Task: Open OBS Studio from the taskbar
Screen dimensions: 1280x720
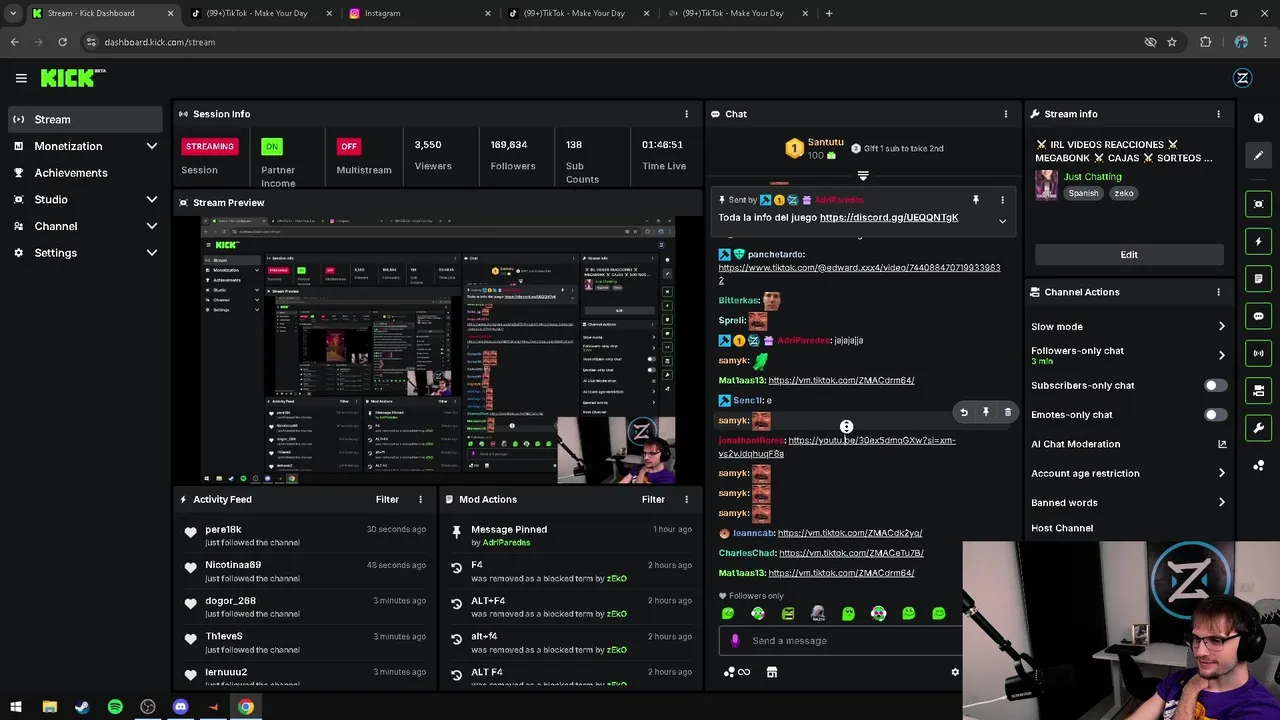Action: 148,707
